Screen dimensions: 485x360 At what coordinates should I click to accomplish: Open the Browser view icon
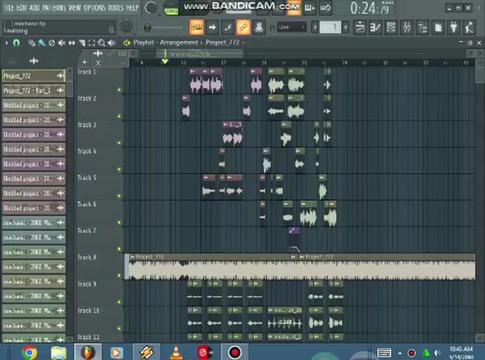pos(422,27)
